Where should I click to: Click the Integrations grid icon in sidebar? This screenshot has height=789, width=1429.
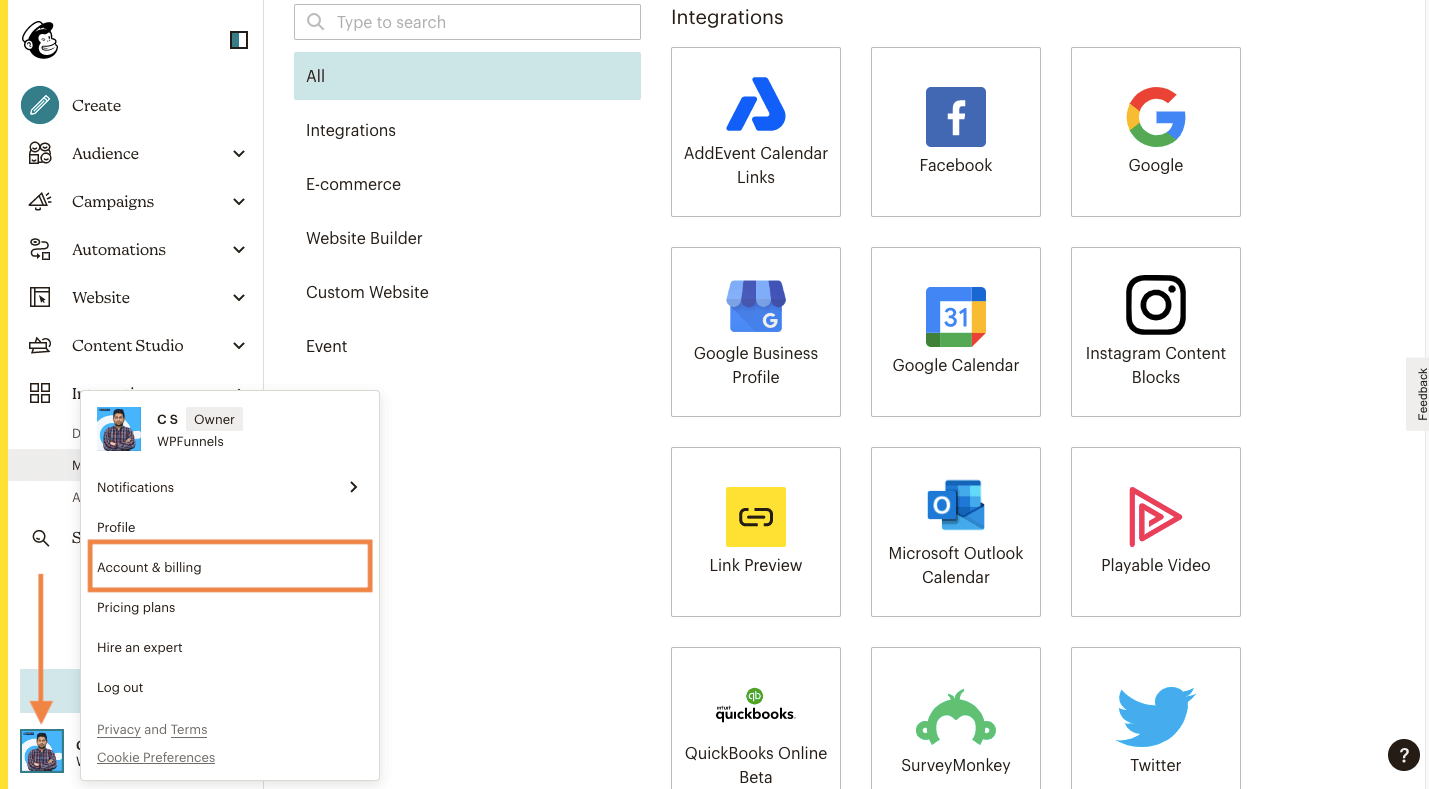click(x=40, y=393)
